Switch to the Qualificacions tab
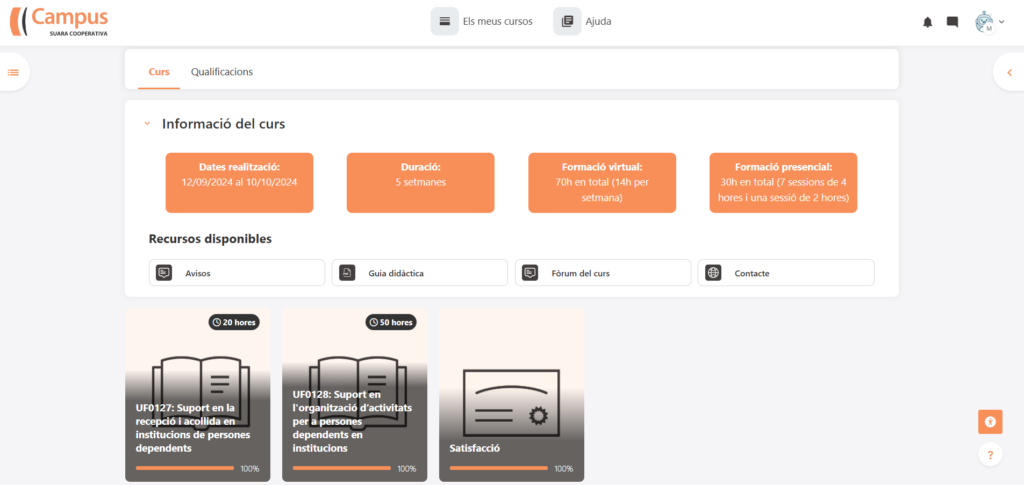This screenshot has height=485, width=1024. (x=222, y=72)
